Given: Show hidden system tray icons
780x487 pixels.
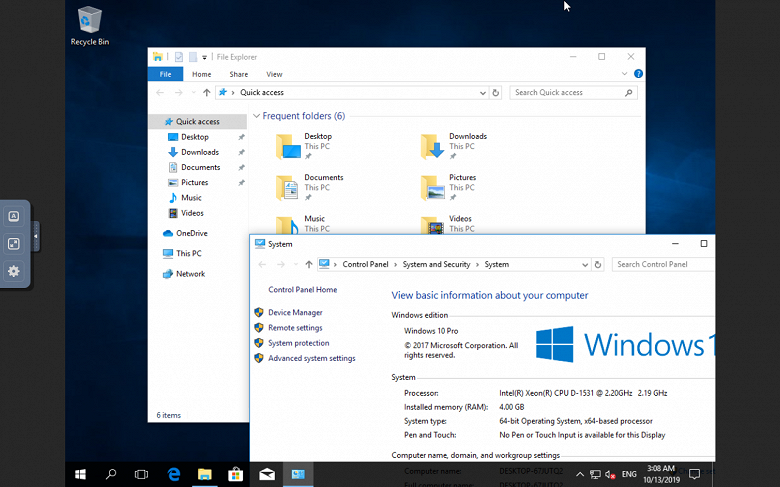Looking at the screenshot, I should (580, 474).
